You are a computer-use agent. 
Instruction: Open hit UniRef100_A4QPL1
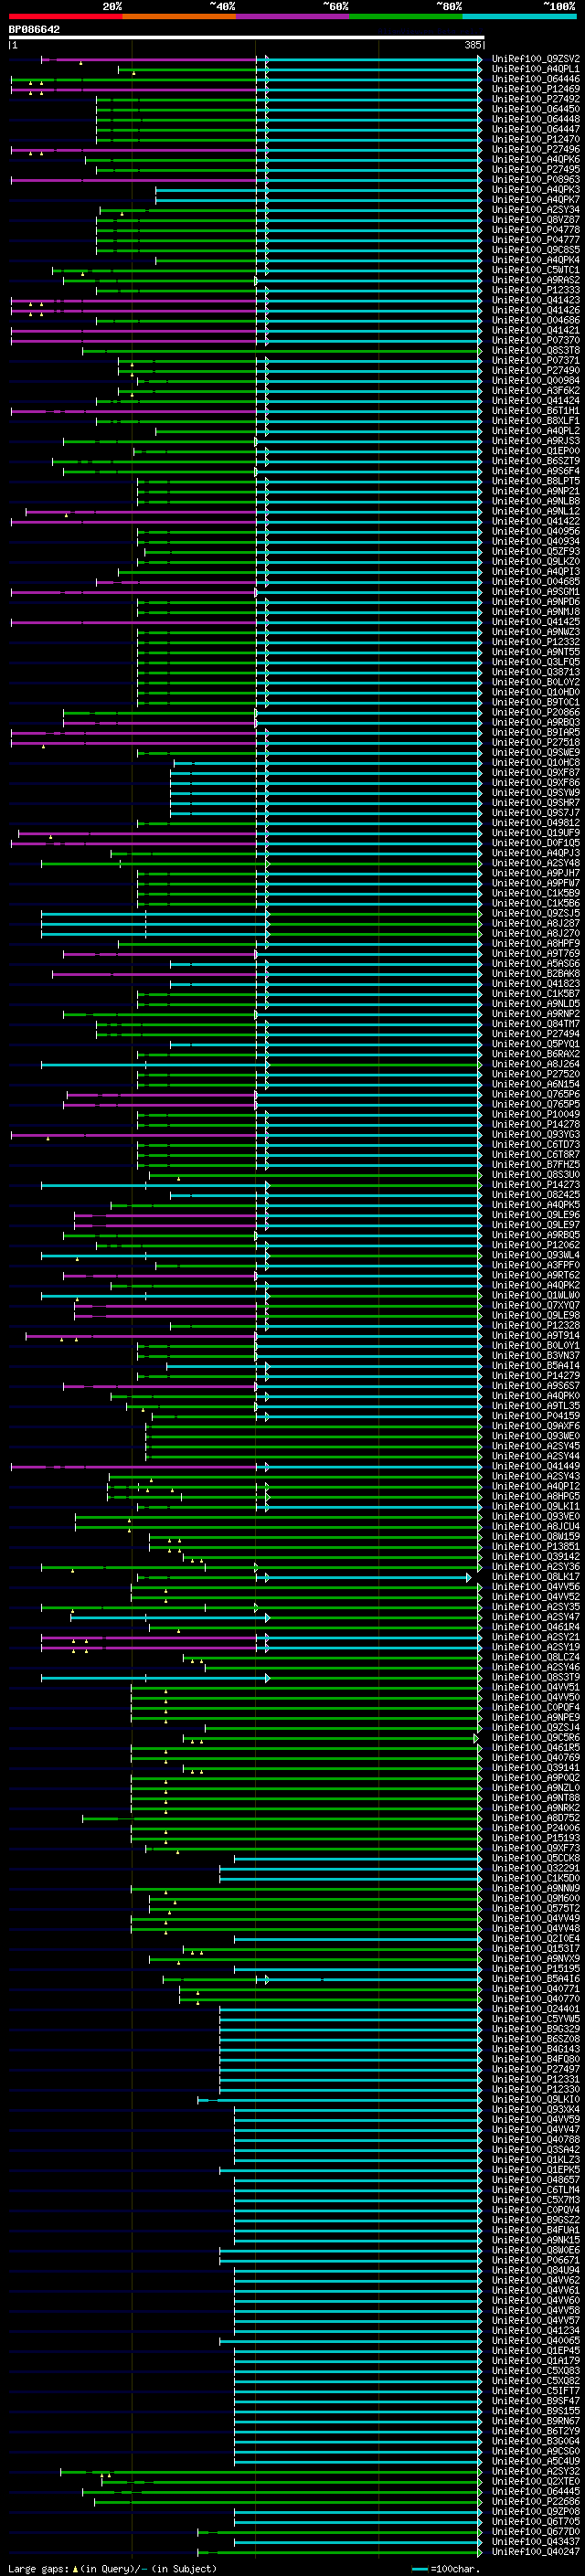(x=536, y=70)
